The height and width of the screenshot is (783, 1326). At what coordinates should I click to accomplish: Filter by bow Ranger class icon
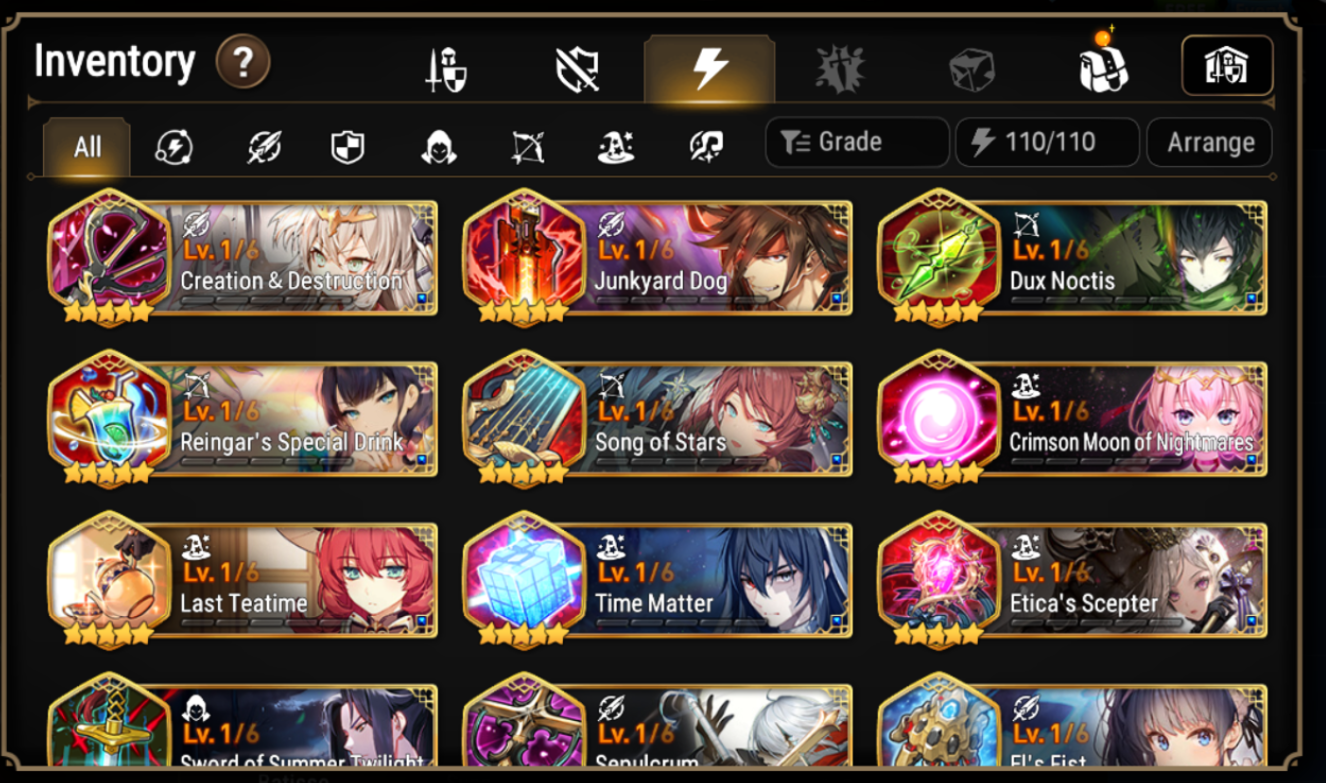point(527,148)
